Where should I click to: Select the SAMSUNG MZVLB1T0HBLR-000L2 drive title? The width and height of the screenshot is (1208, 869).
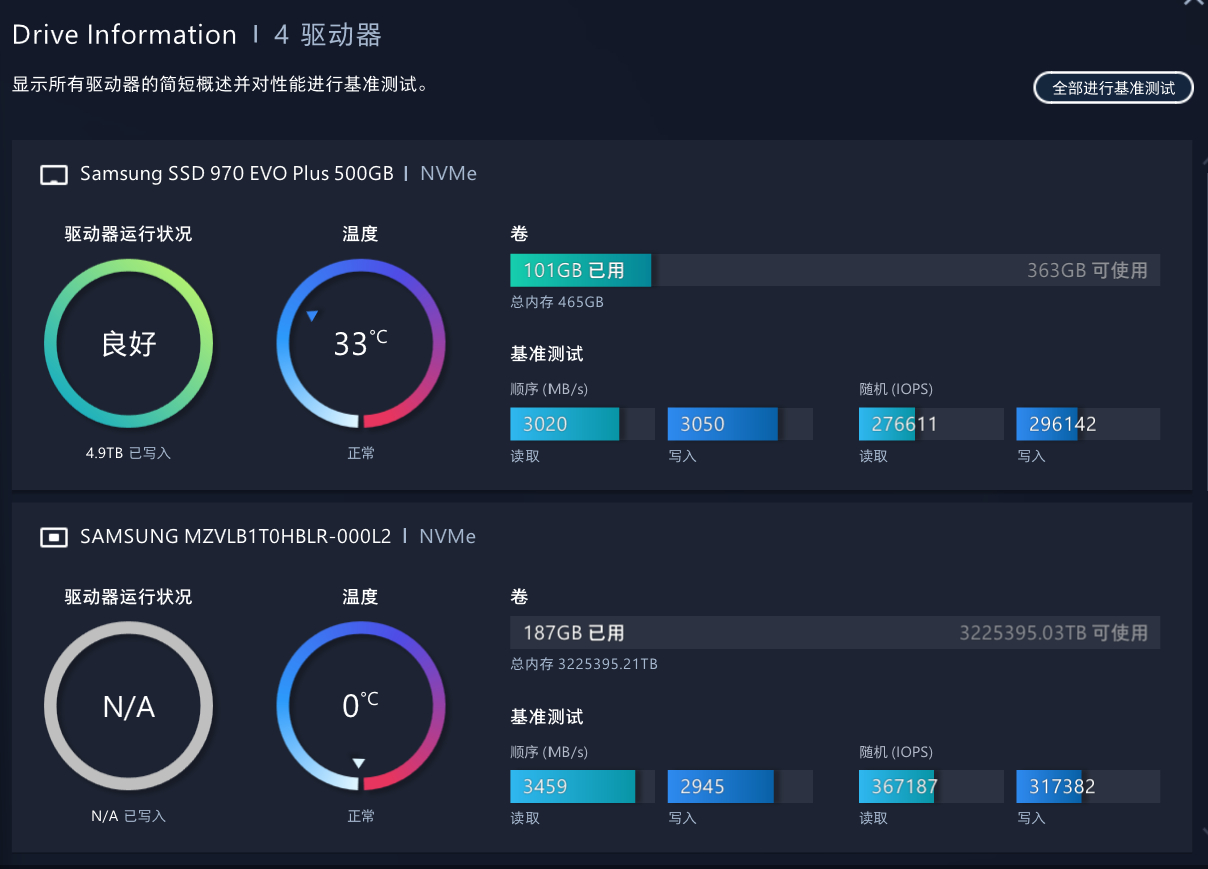[x=236, y=537]
